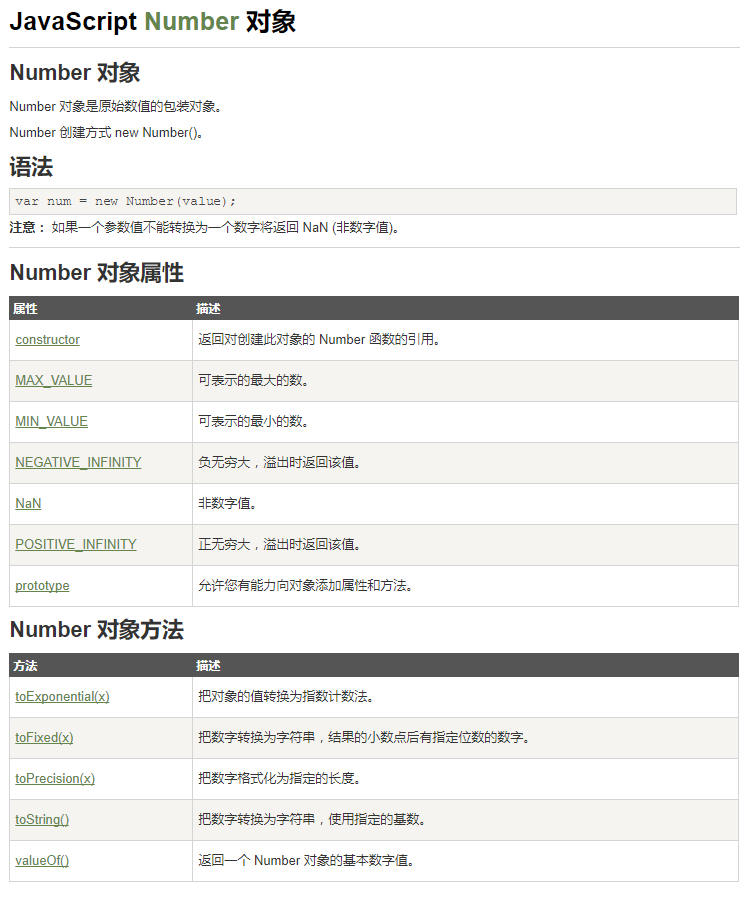745x903 pixels.
Task: Click the description '负无穷大，溢出时返回该值。'
Action: click(280, 462)
